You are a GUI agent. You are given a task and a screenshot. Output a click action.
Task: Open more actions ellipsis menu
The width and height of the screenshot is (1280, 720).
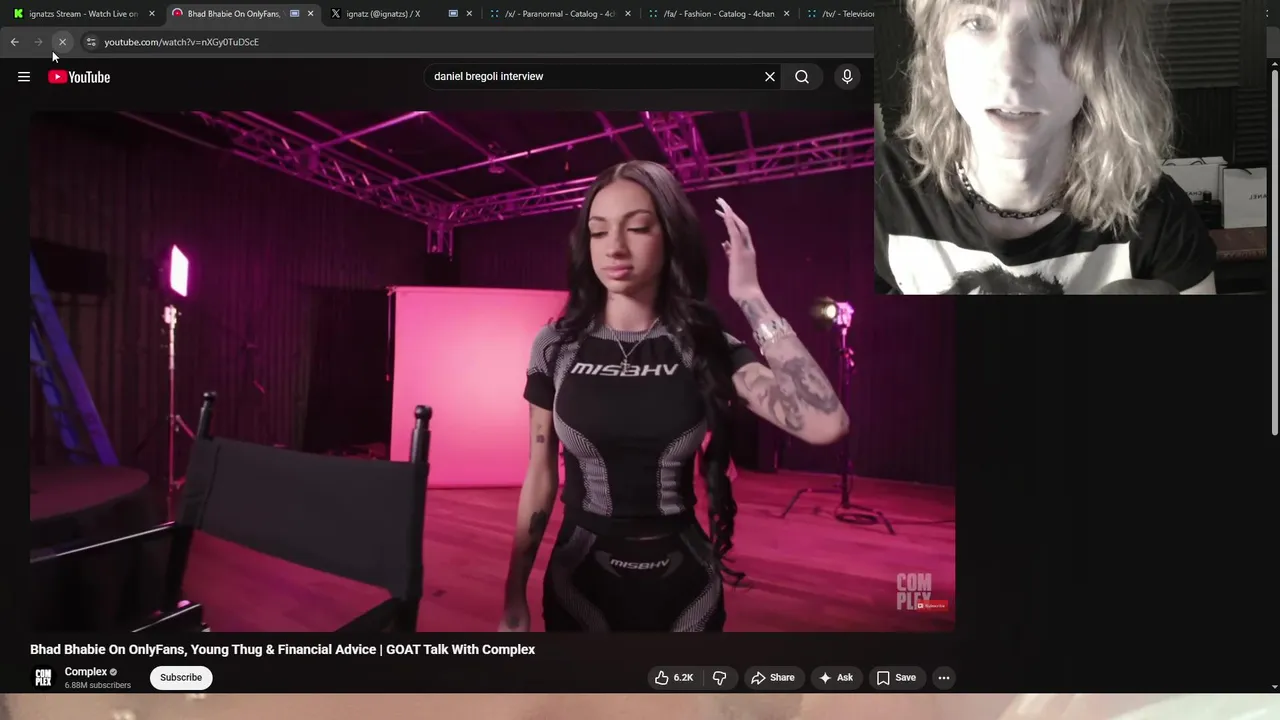(943, 678)
